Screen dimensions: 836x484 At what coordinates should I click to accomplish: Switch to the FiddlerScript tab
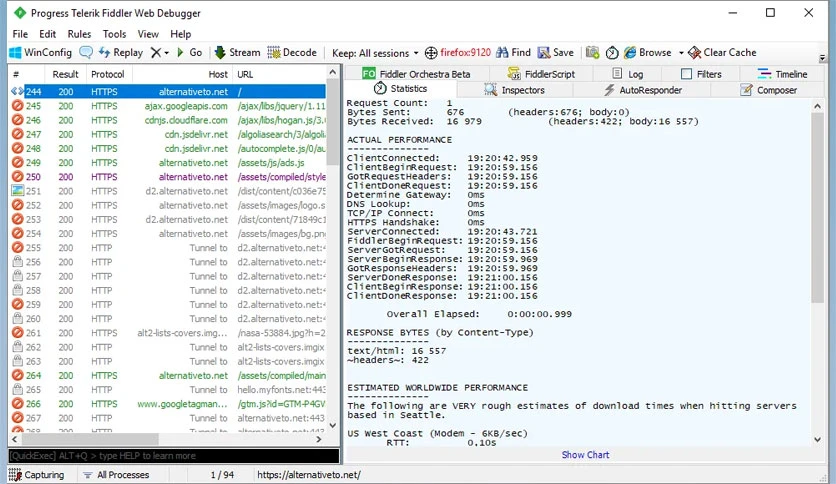point(541,74)
